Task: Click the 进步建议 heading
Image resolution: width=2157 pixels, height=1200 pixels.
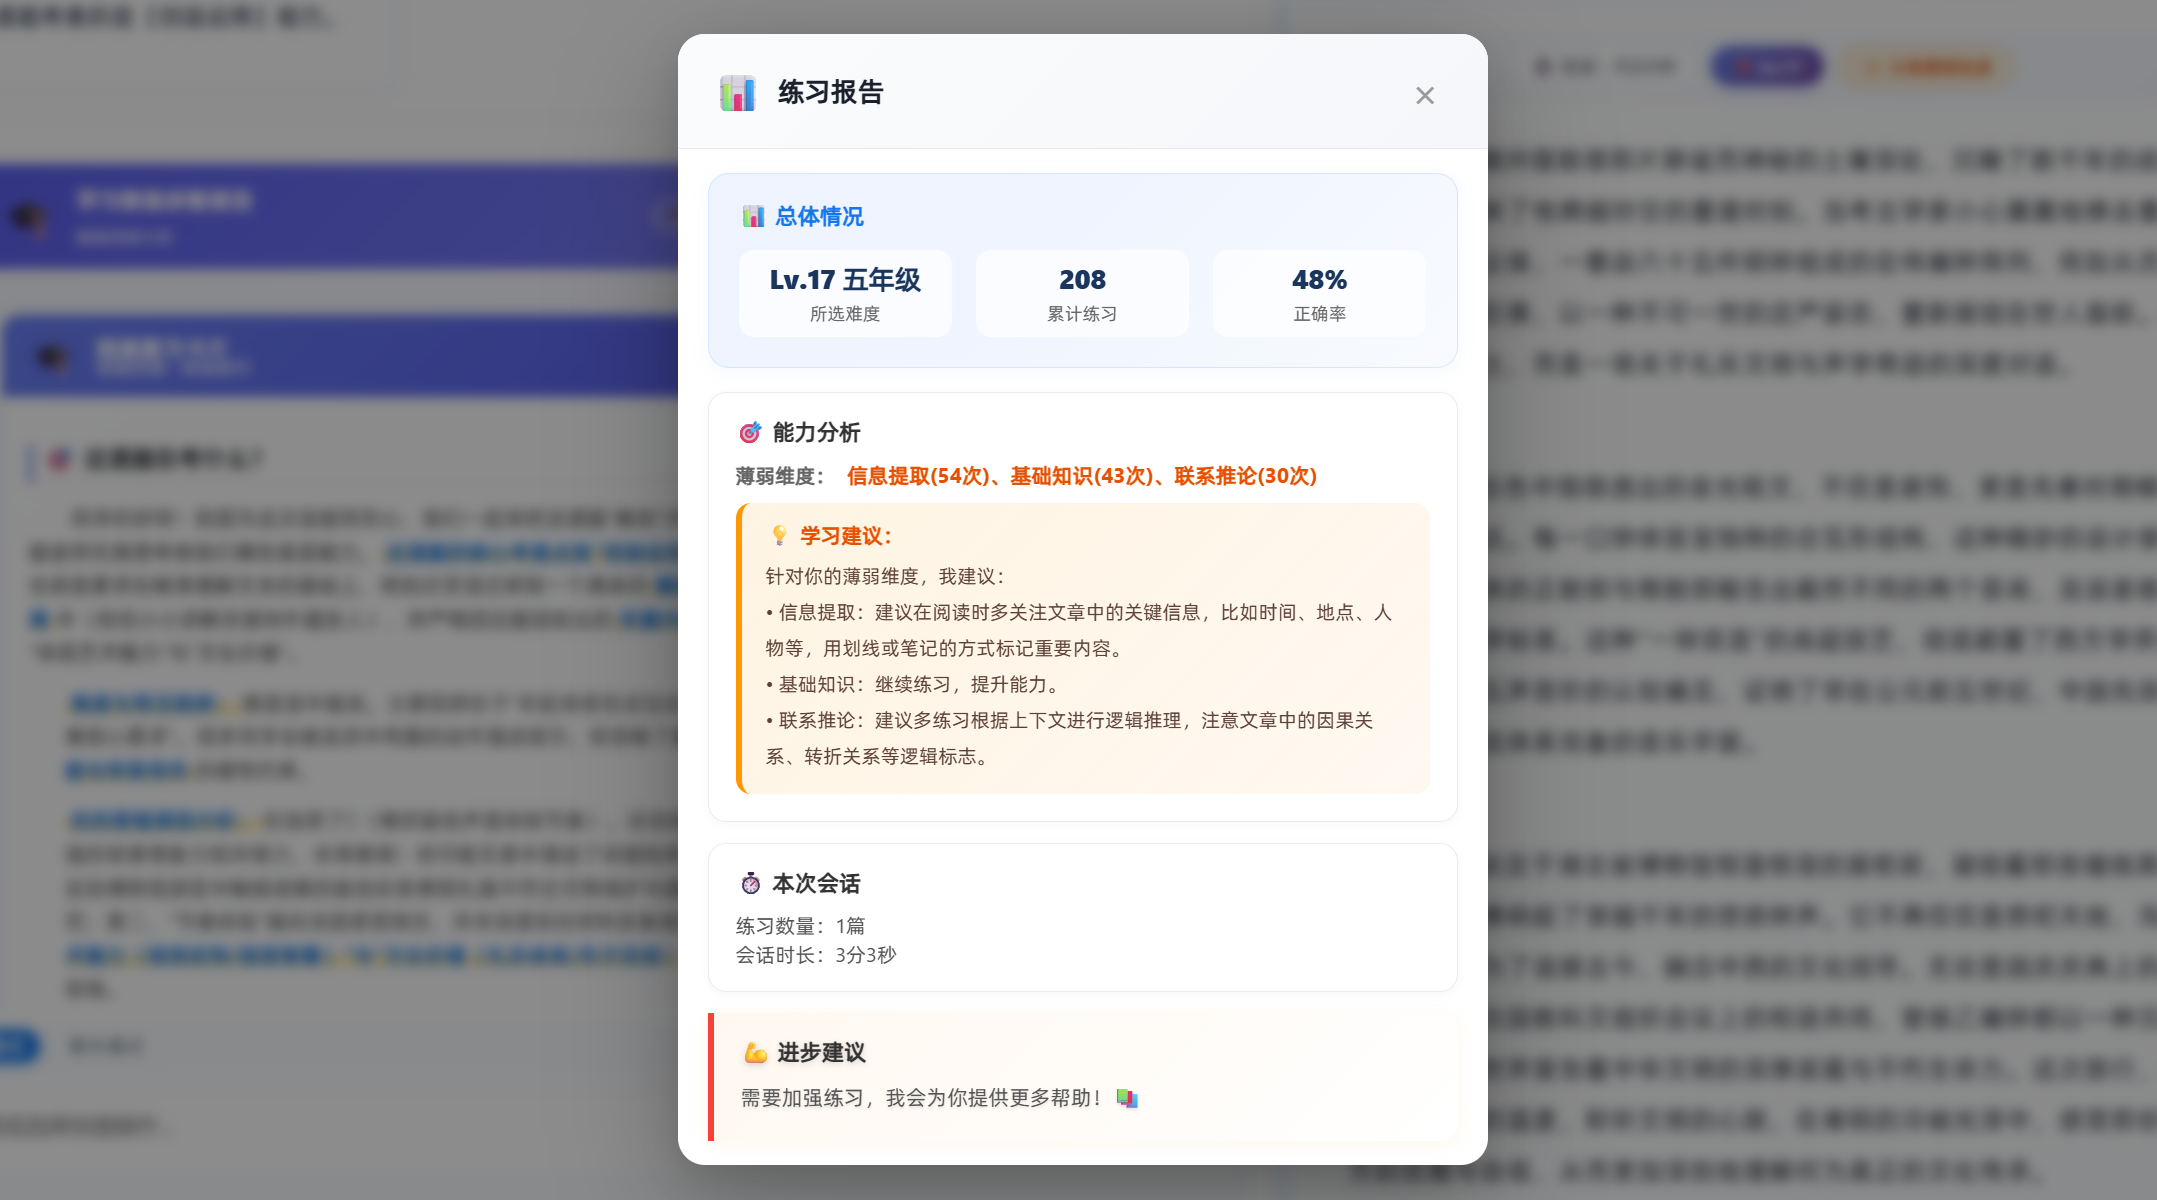Action: (x=822, y=1053)
